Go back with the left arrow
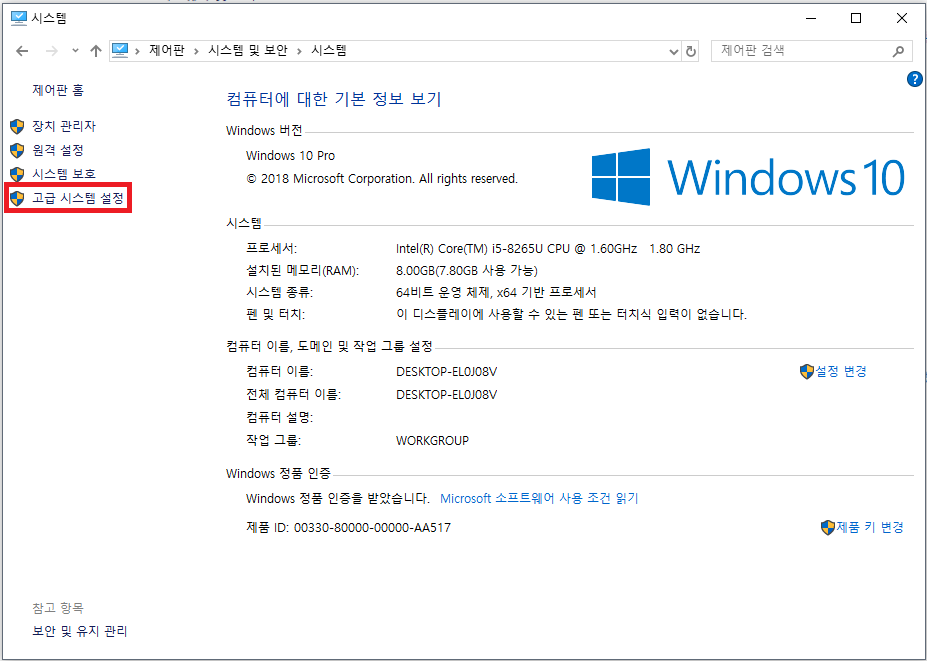 point(22,51)
